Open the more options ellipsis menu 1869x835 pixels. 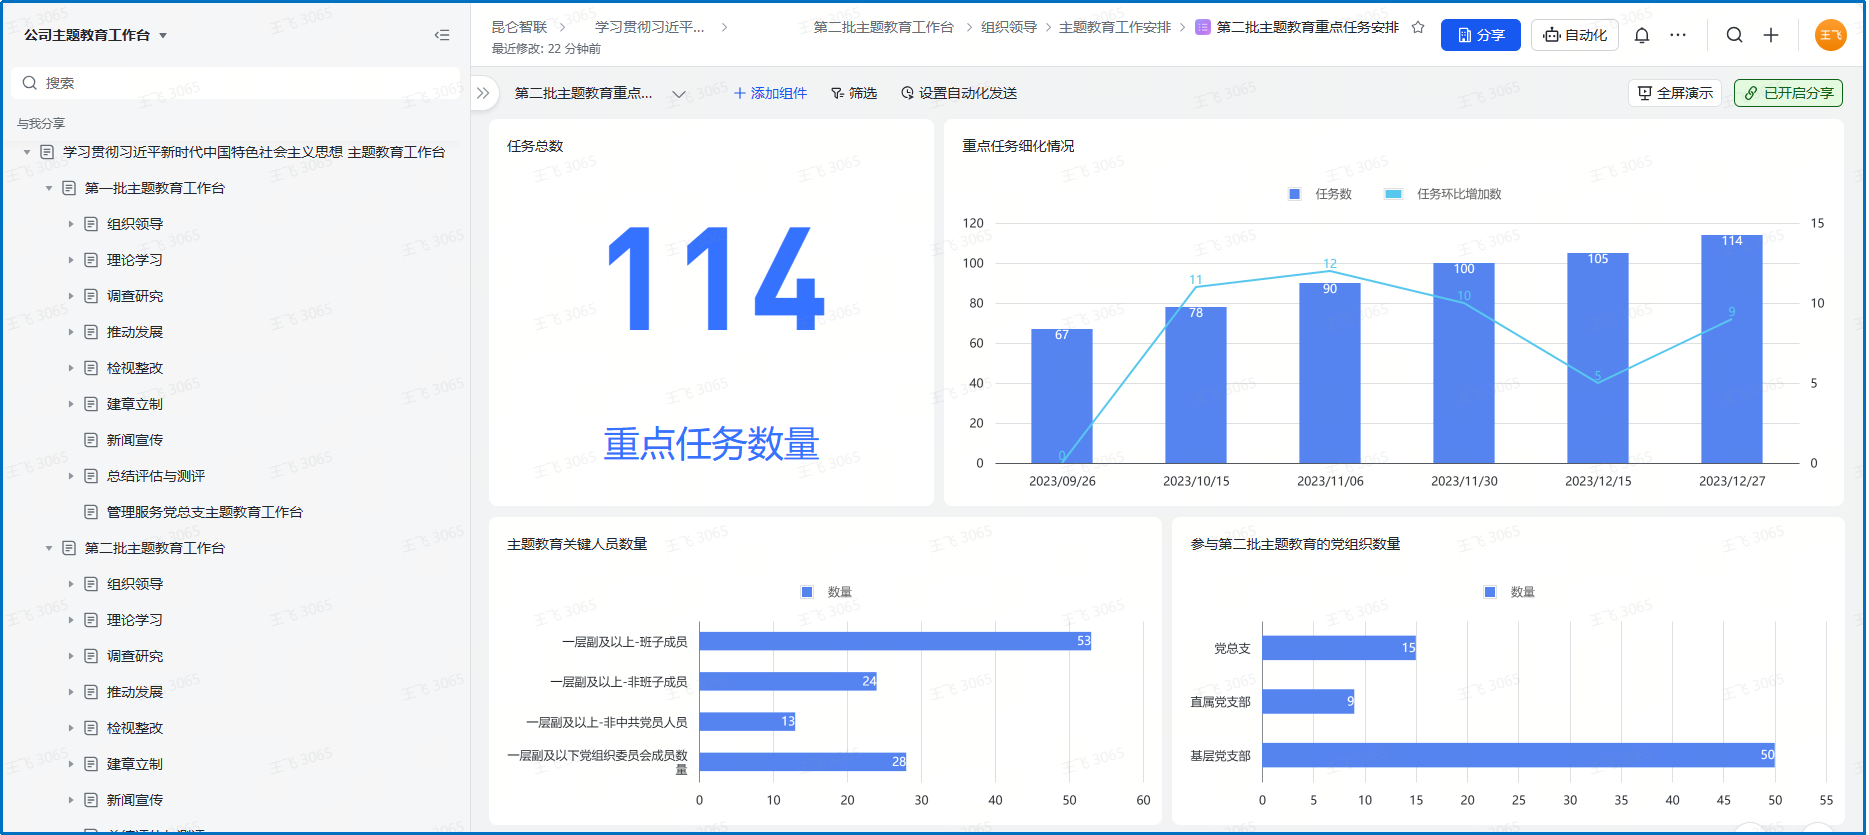pos(1678,35)
